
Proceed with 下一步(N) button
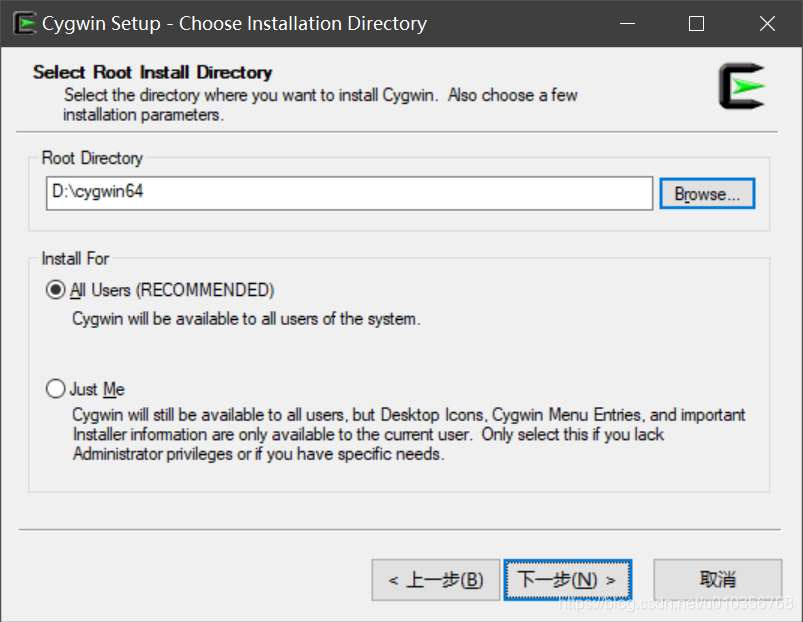point(567,580)
